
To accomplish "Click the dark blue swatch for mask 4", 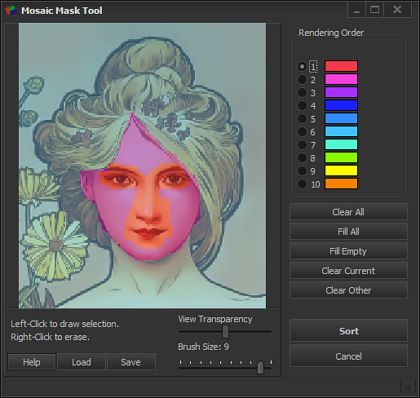I will (341, 105).
